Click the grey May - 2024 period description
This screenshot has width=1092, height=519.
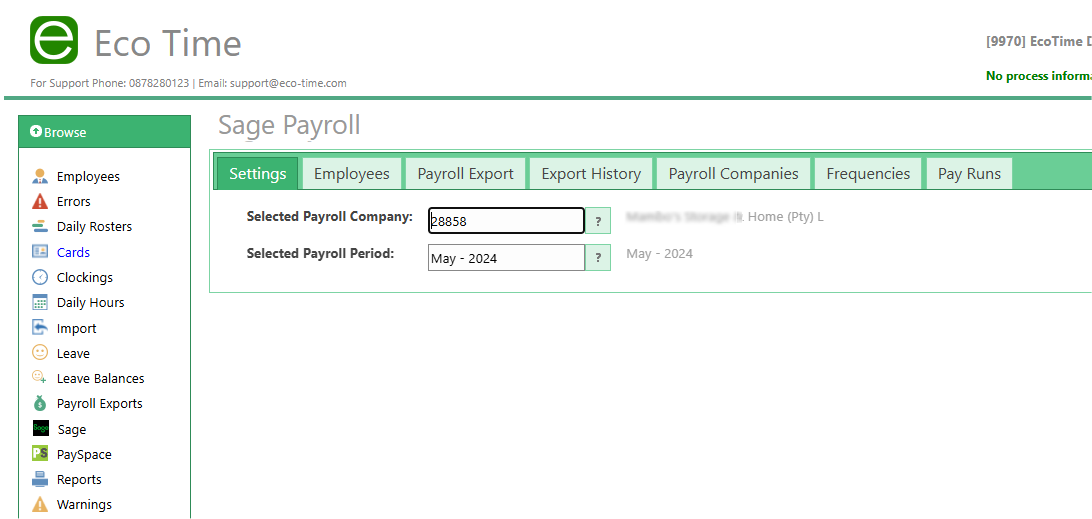(660, 254)
